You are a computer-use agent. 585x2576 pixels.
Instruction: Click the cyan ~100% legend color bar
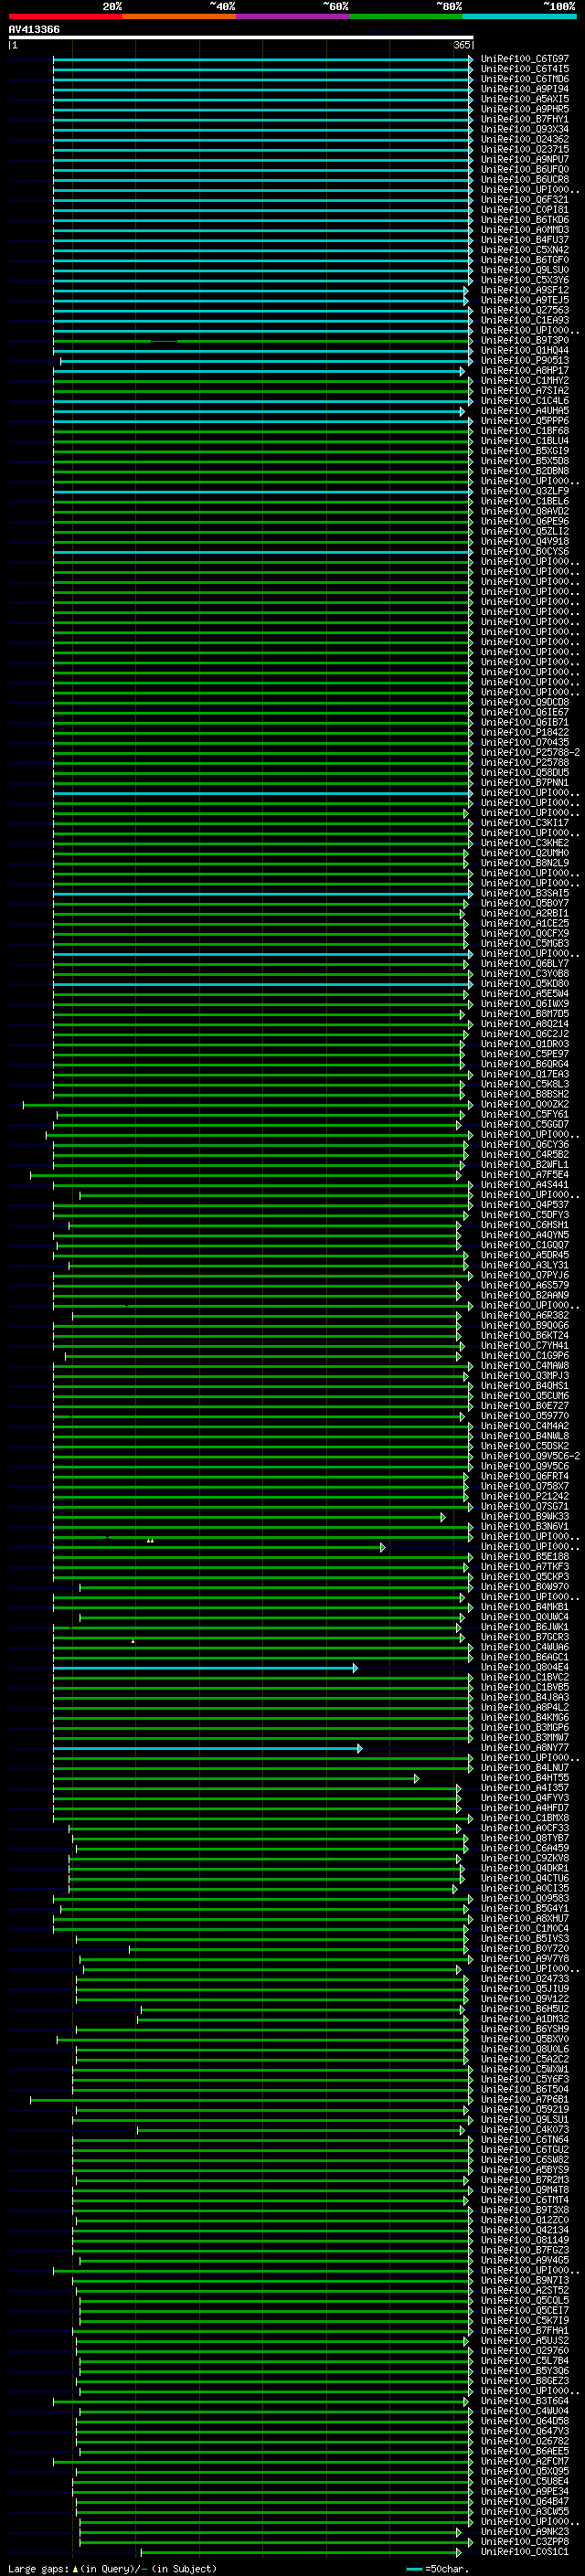click(520, 16)
